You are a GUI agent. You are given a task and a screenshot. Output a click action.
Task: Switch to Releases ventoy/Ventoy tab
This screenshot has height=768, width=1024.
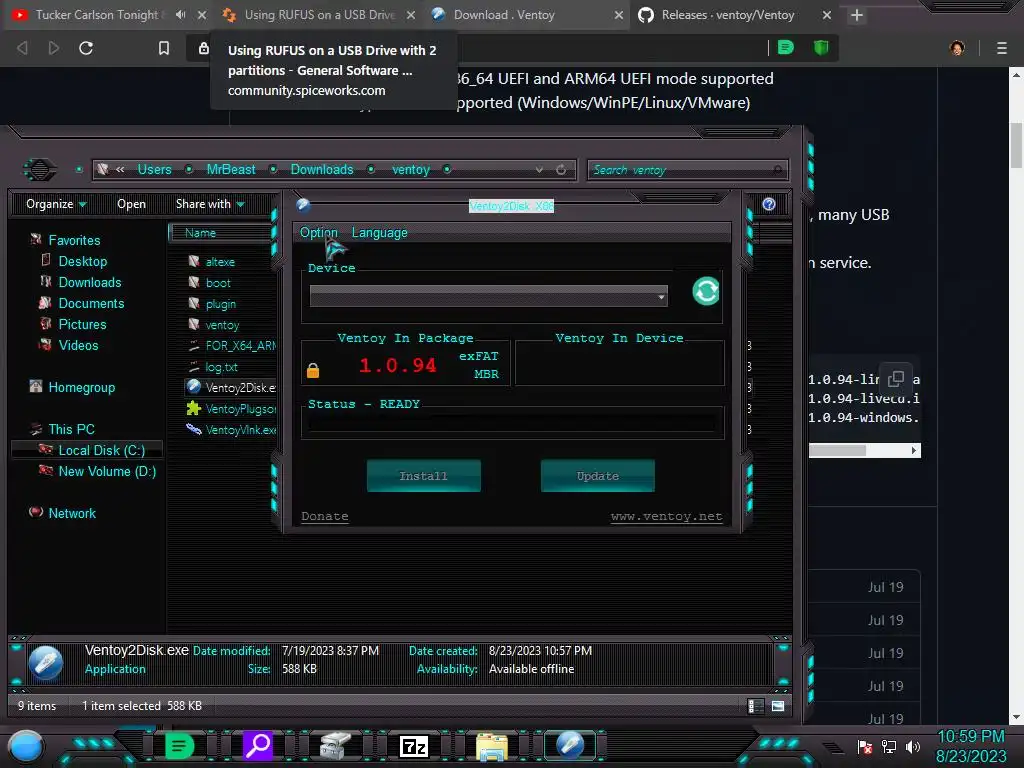tap(728, 14)
